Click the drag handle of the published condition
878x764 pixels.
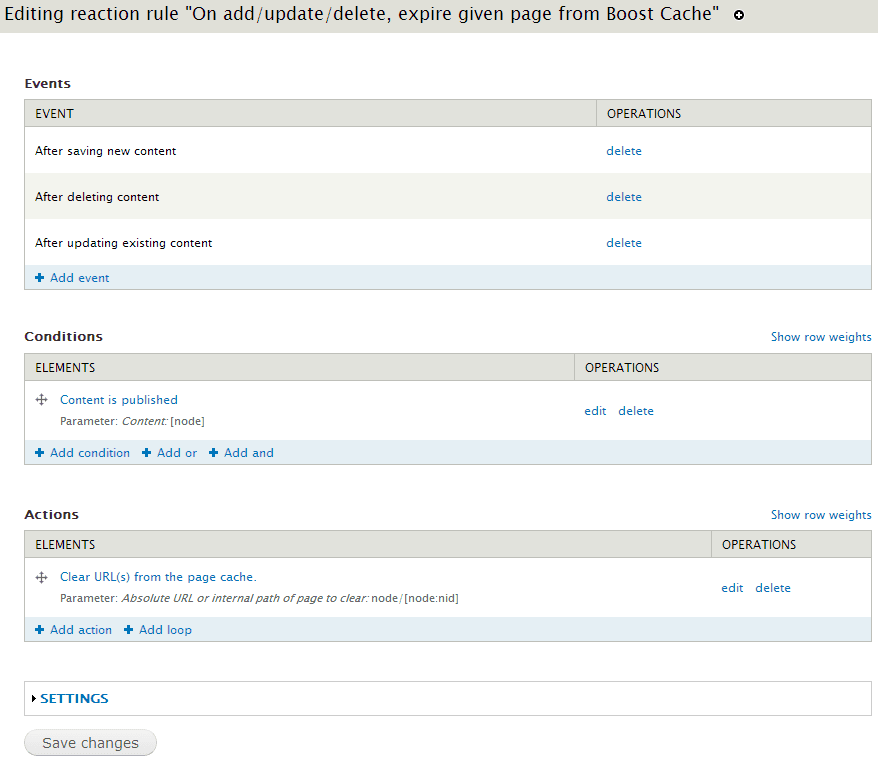click(x=40, y=399)
